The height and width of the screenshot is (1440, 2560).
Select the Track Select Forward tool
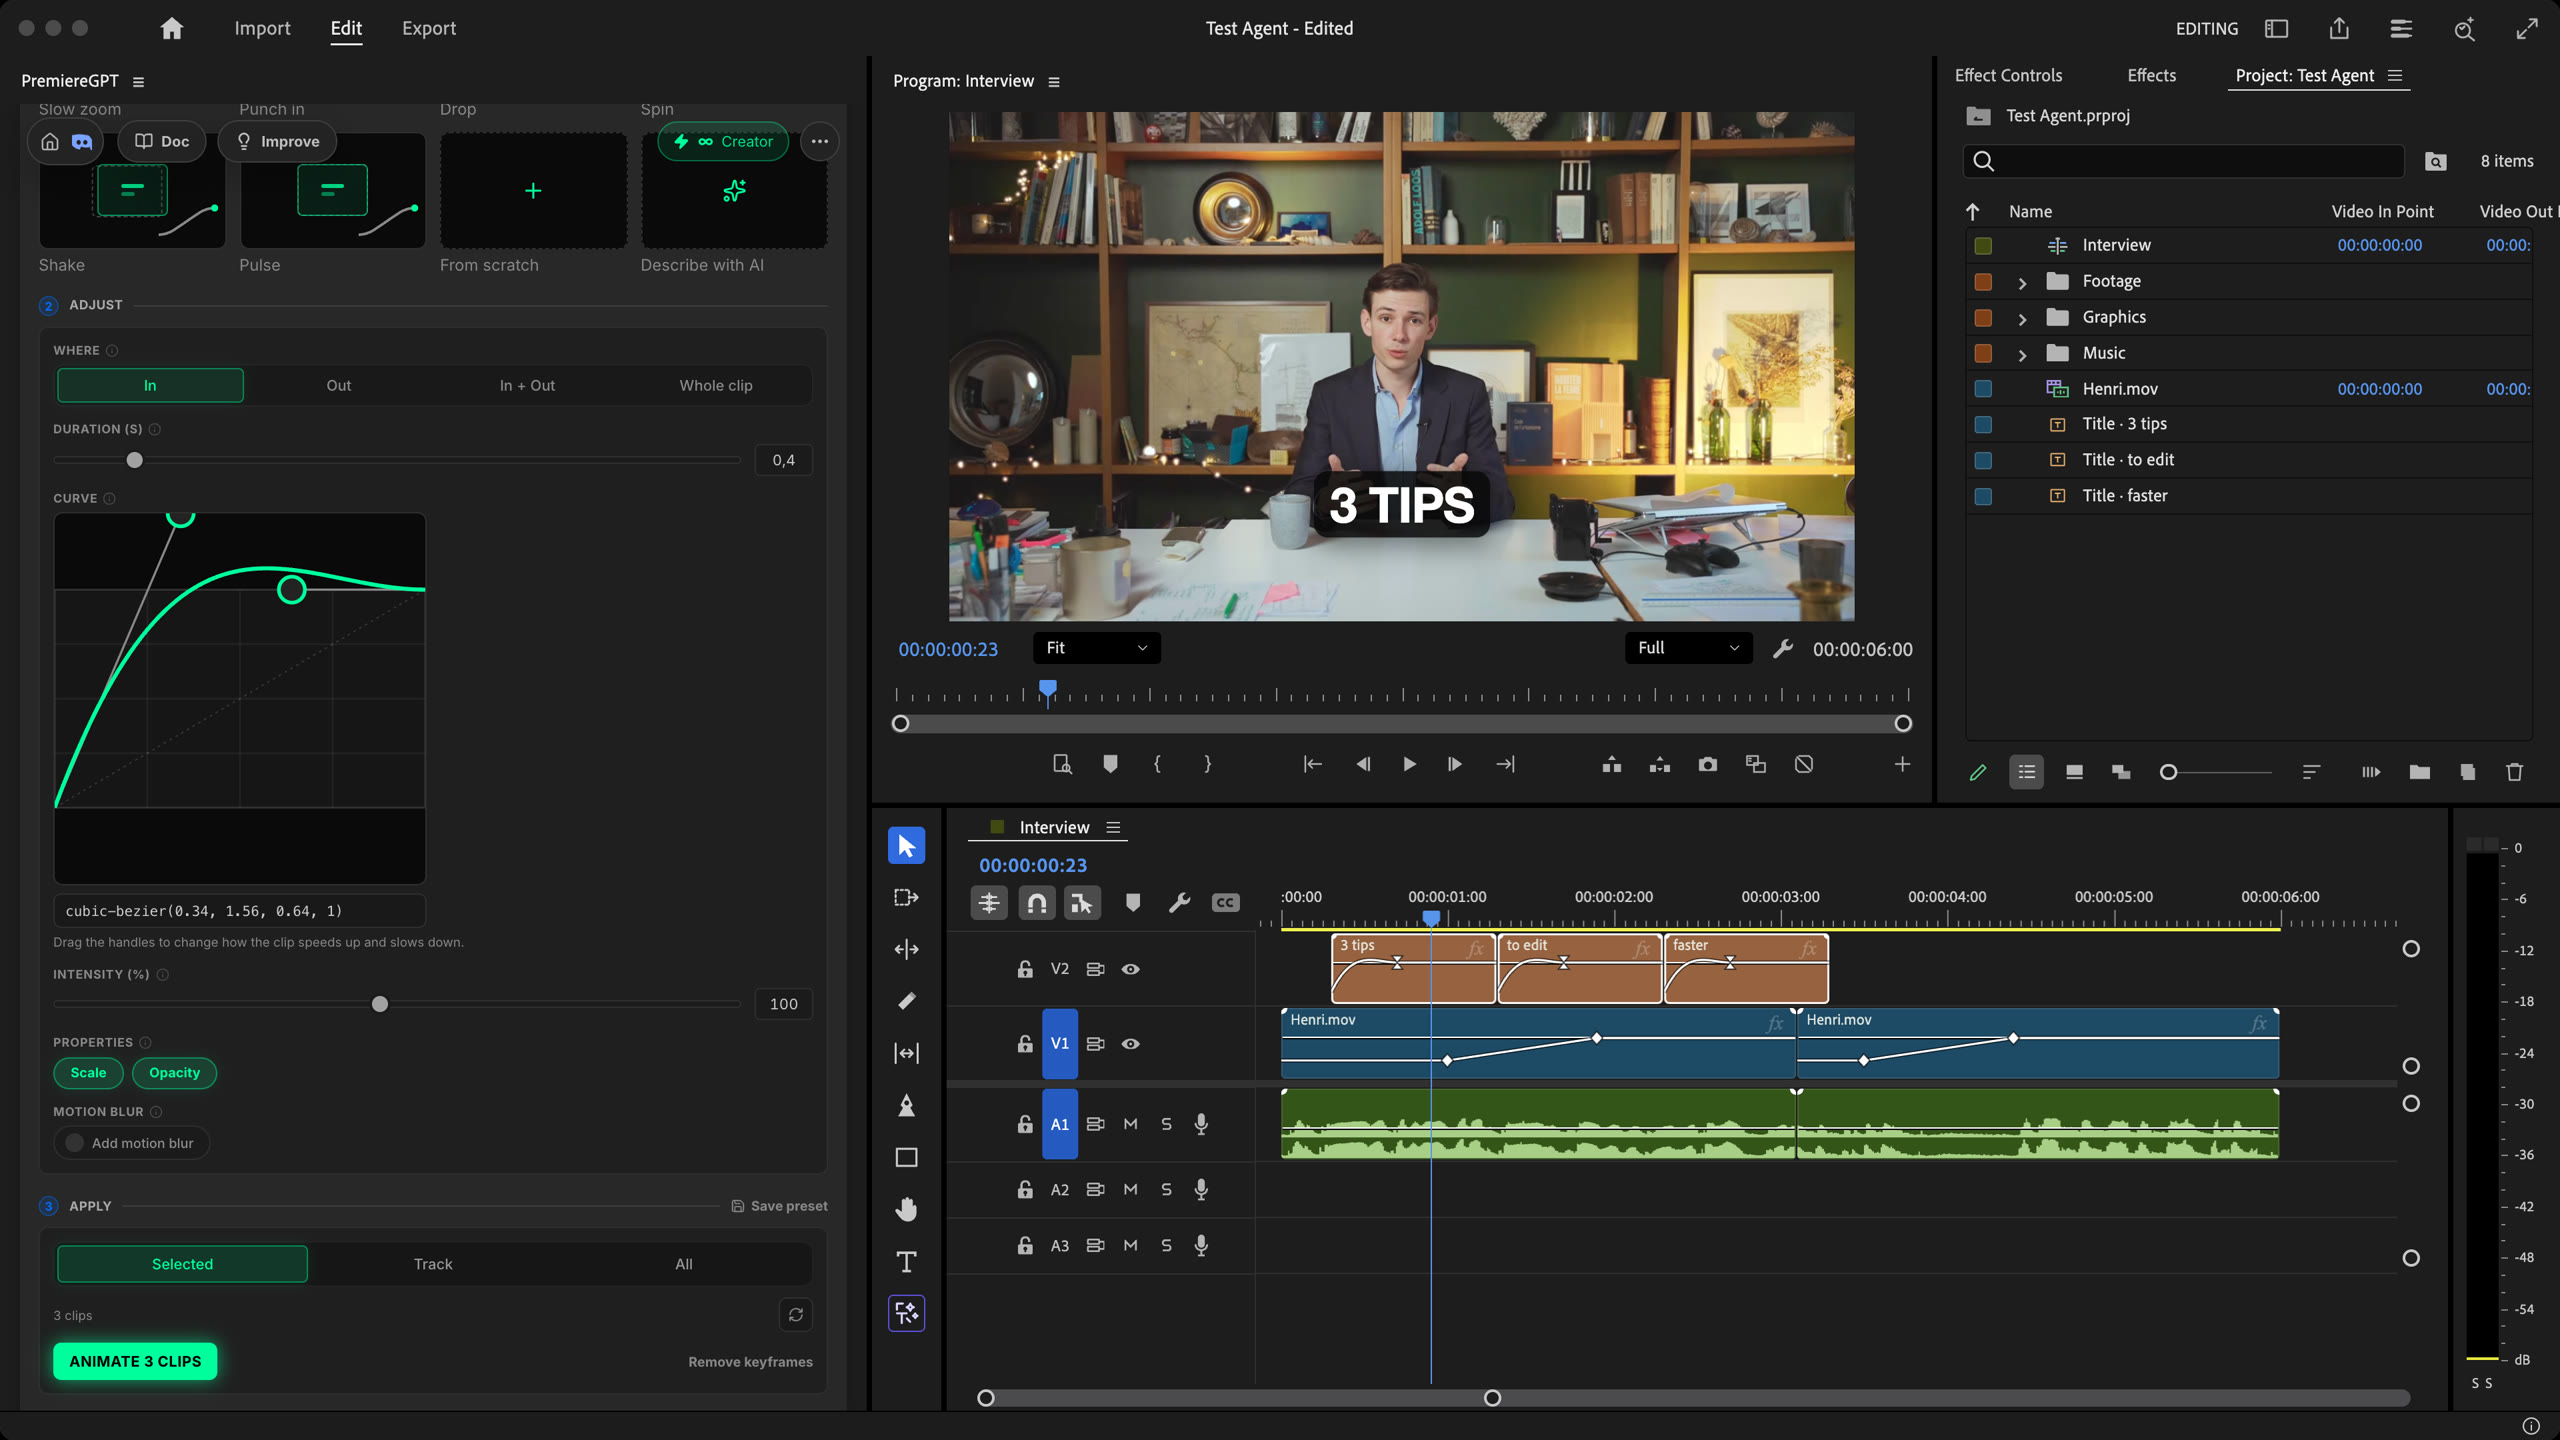coord(906,898)
